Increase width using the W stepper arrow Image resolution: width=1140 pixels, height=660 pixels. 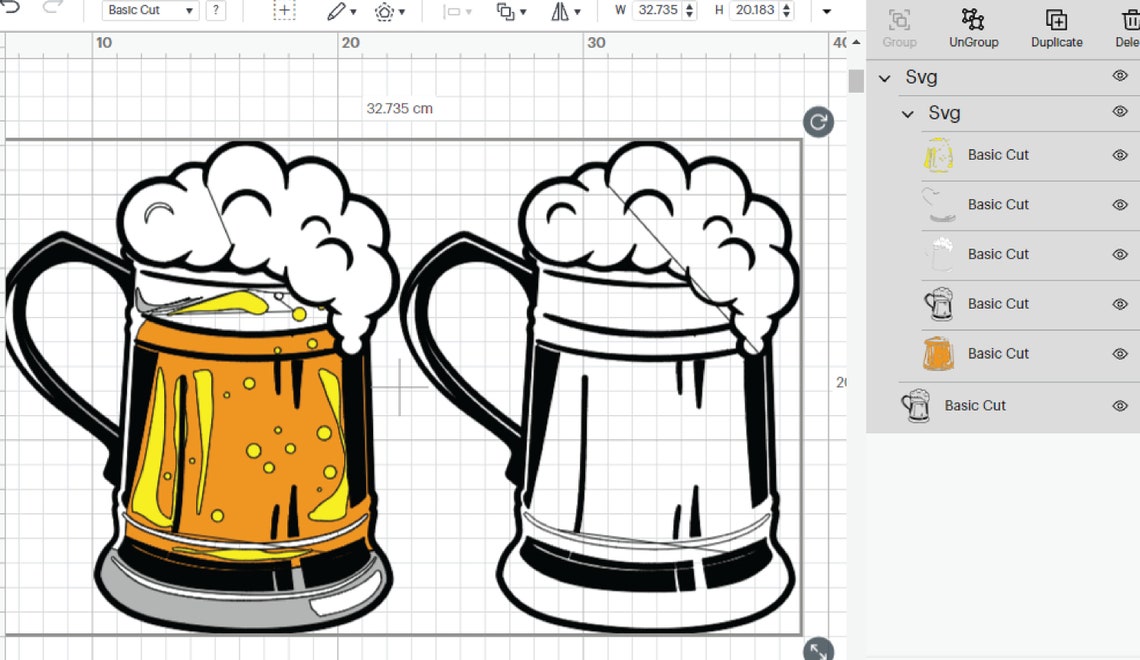(x=690, y=6)
